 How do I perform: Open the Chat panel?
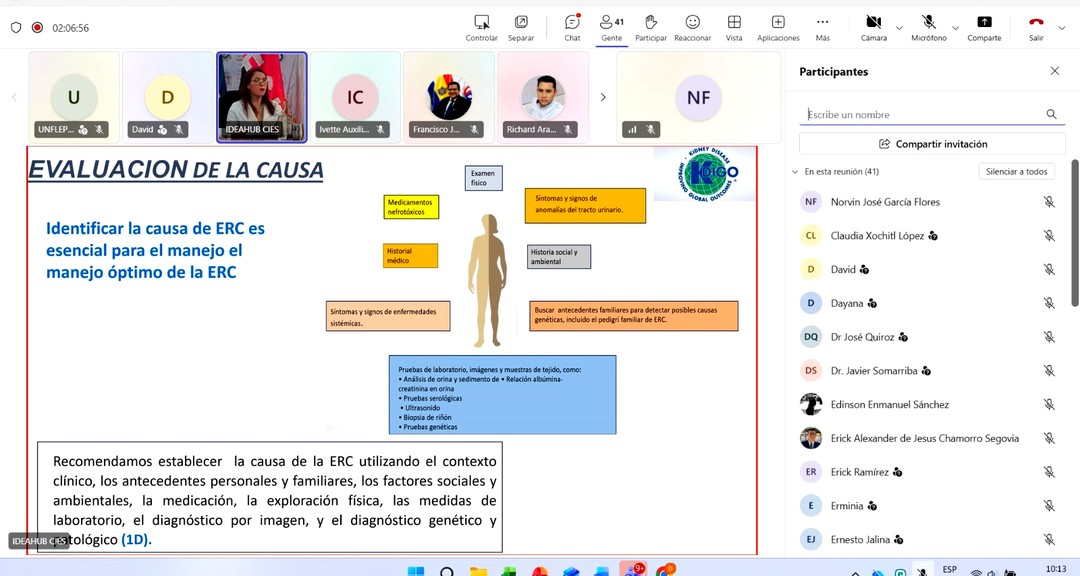[x=572, y=26]
